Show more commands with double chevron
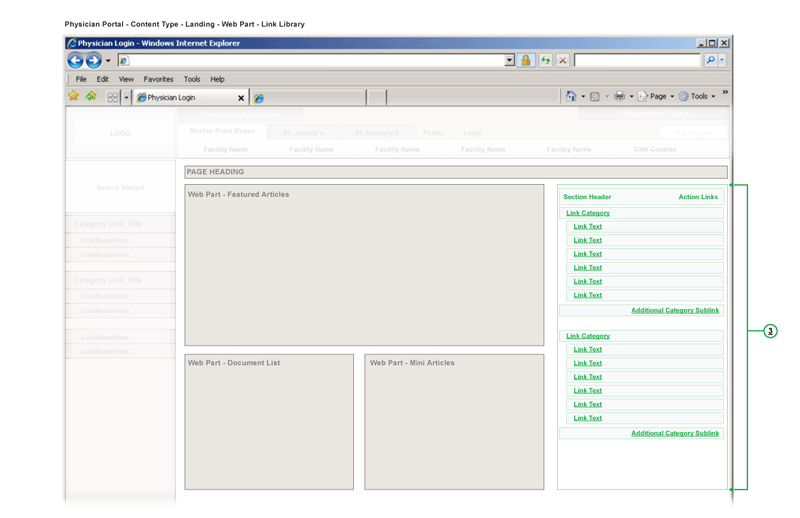Screen dimensions: 800x518 click(725, 92)
